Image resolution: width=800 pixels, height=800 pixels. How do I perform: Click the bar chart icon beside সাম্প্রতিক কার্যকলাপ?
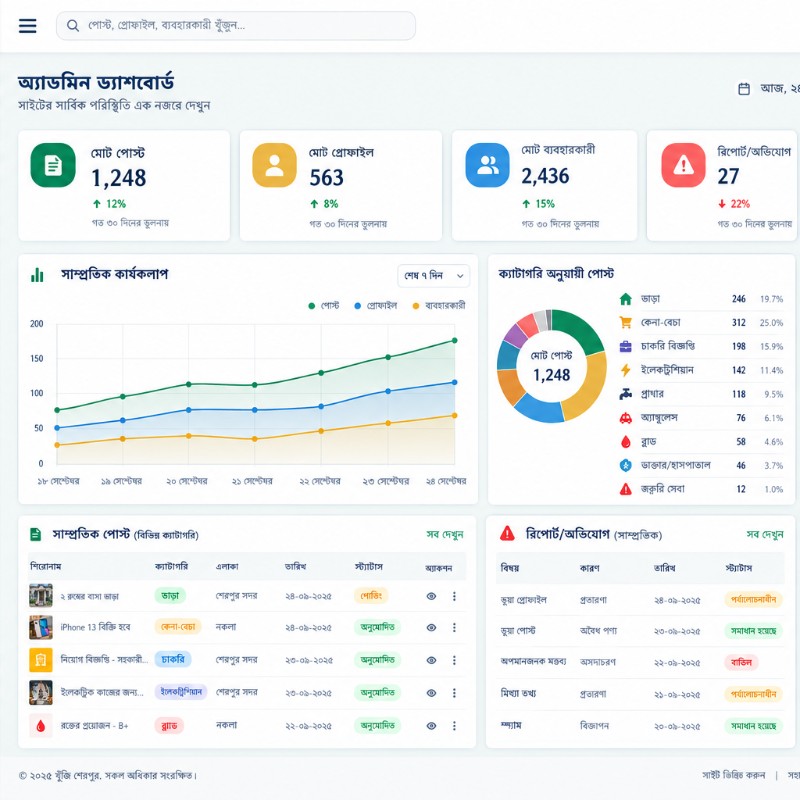point(37,274)
